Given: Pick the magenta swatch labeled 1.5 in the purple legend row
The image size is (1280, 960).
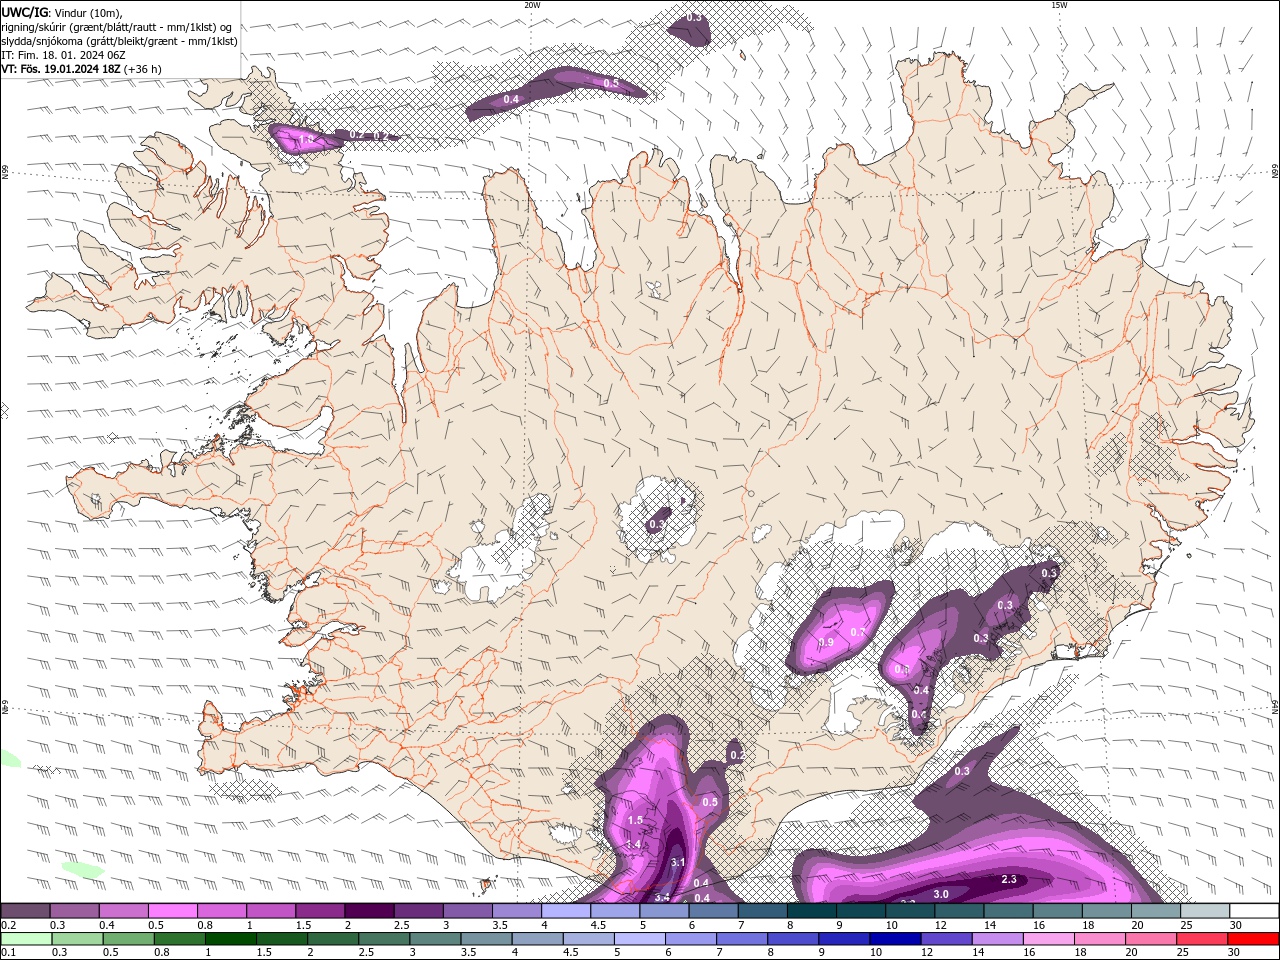Looking at the screenshot, I should pyautogui.click(x=319, y=911).
